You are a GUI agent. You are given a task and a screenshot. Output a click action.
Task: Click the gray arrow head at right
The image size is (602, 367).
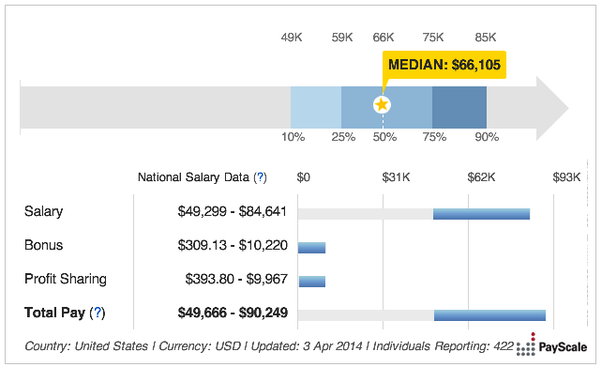point(551,108)
